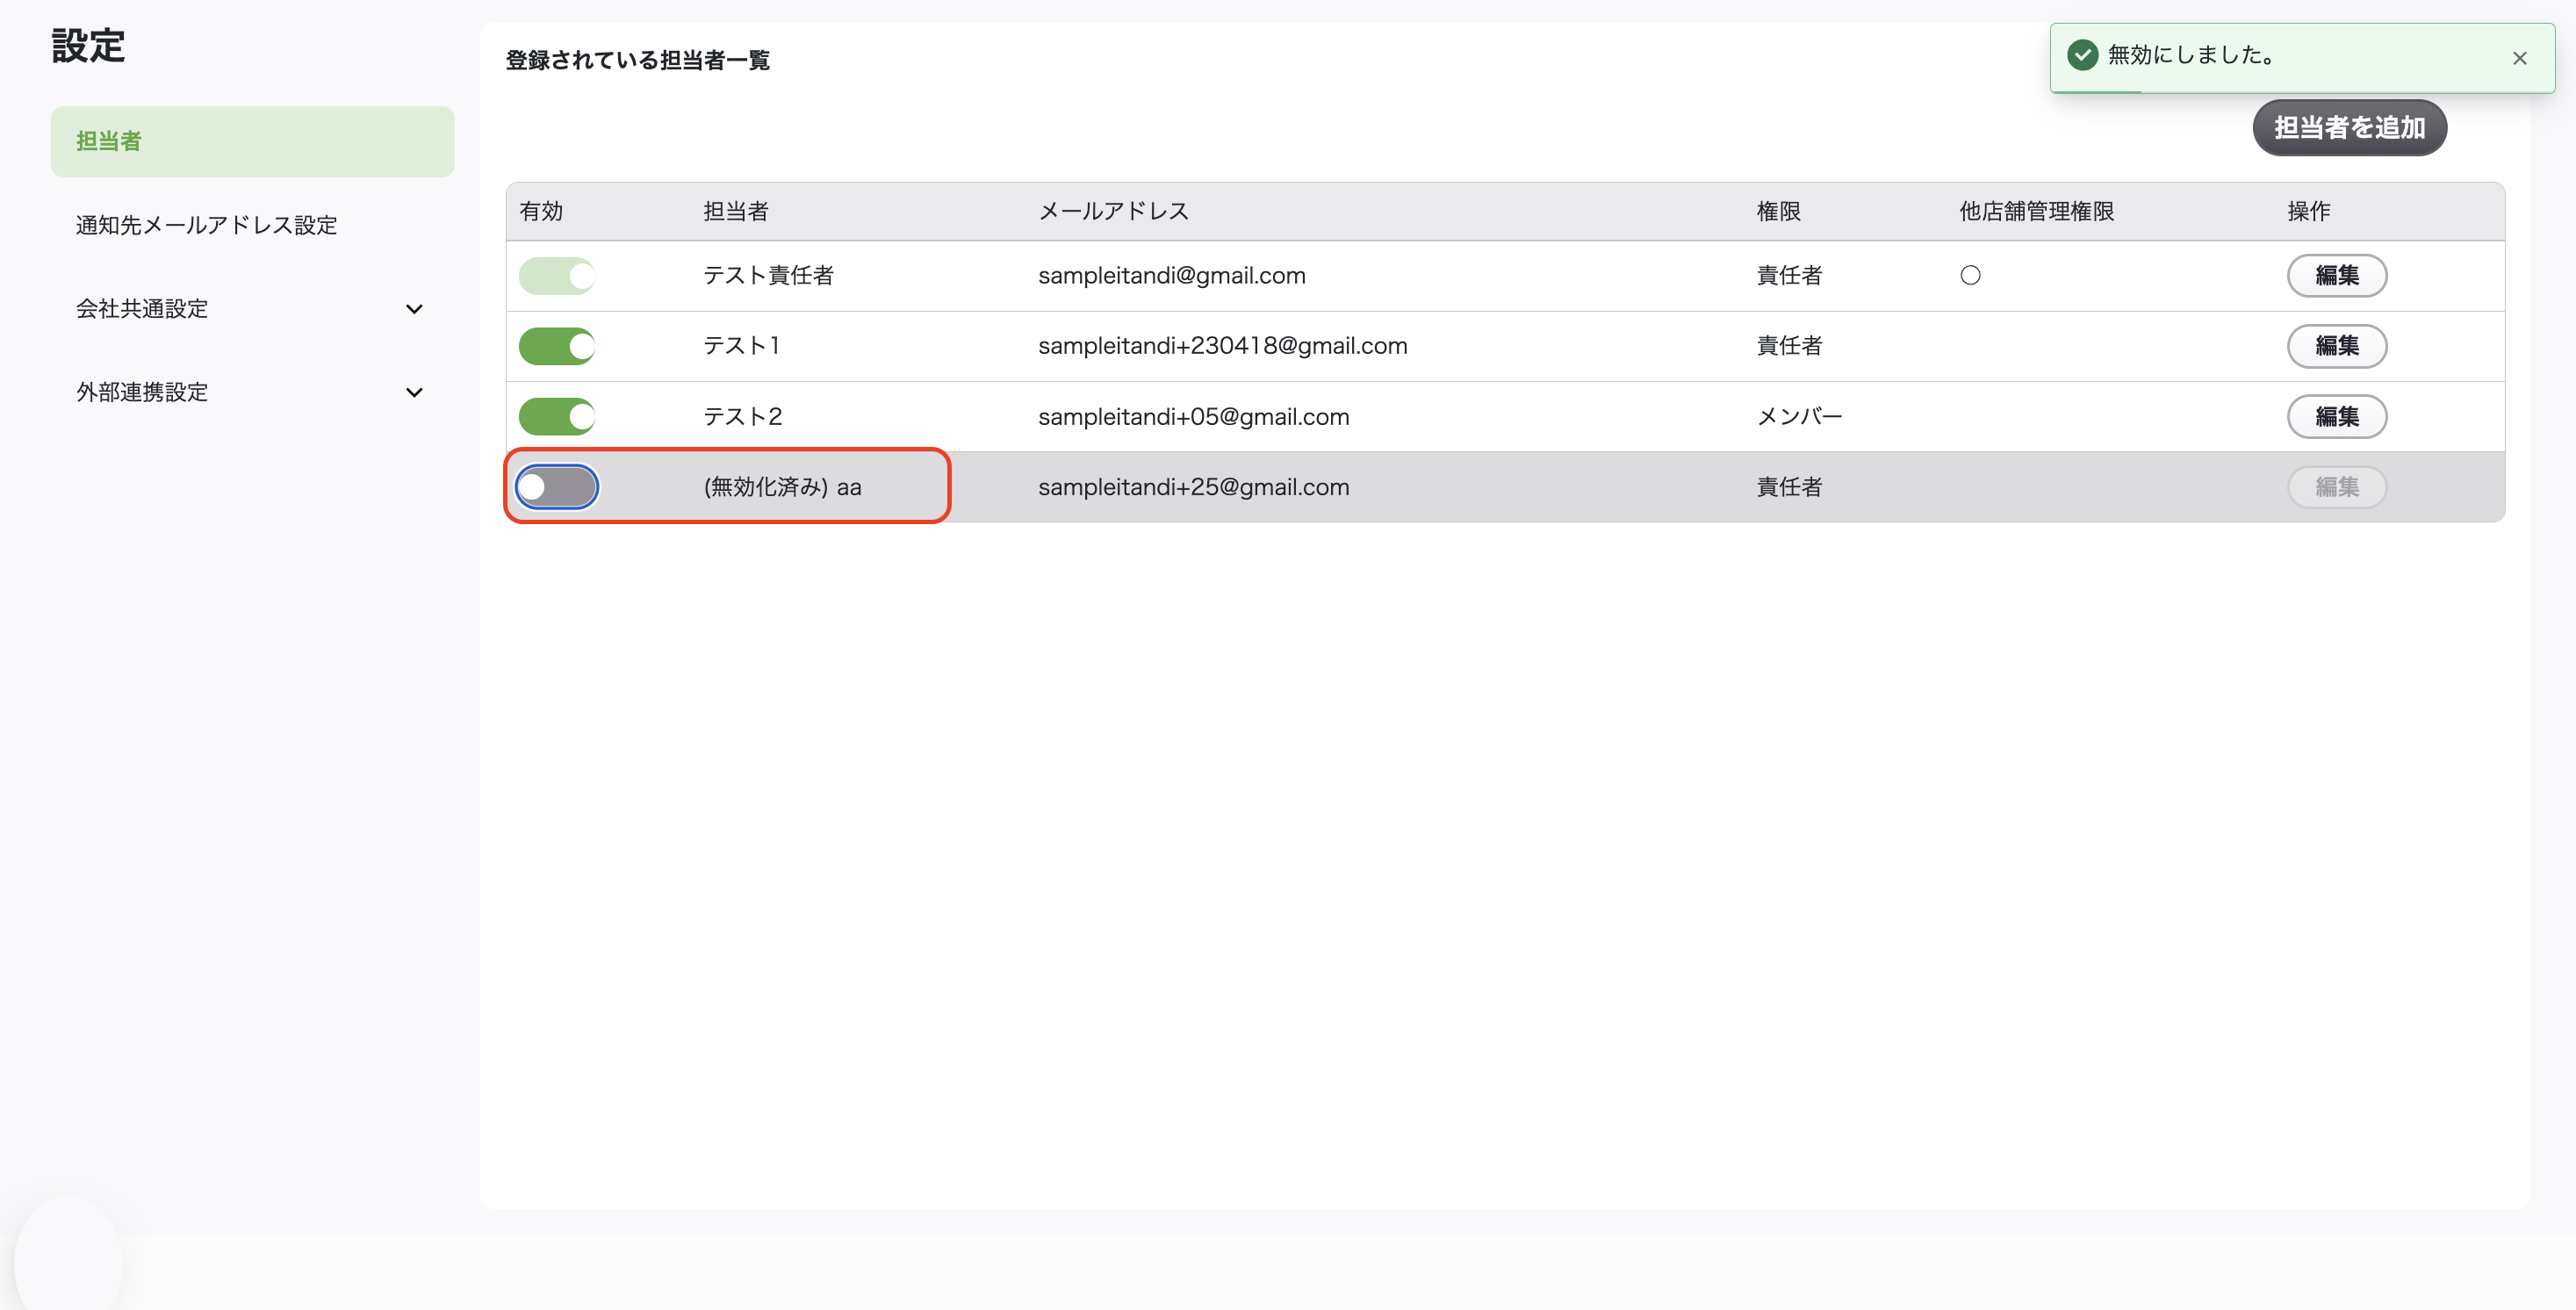Viewport: 2576px width, 1310px height.
Task: Re-enable the (無効化済み) aa toggle
Action: click(x=557, y=487)
